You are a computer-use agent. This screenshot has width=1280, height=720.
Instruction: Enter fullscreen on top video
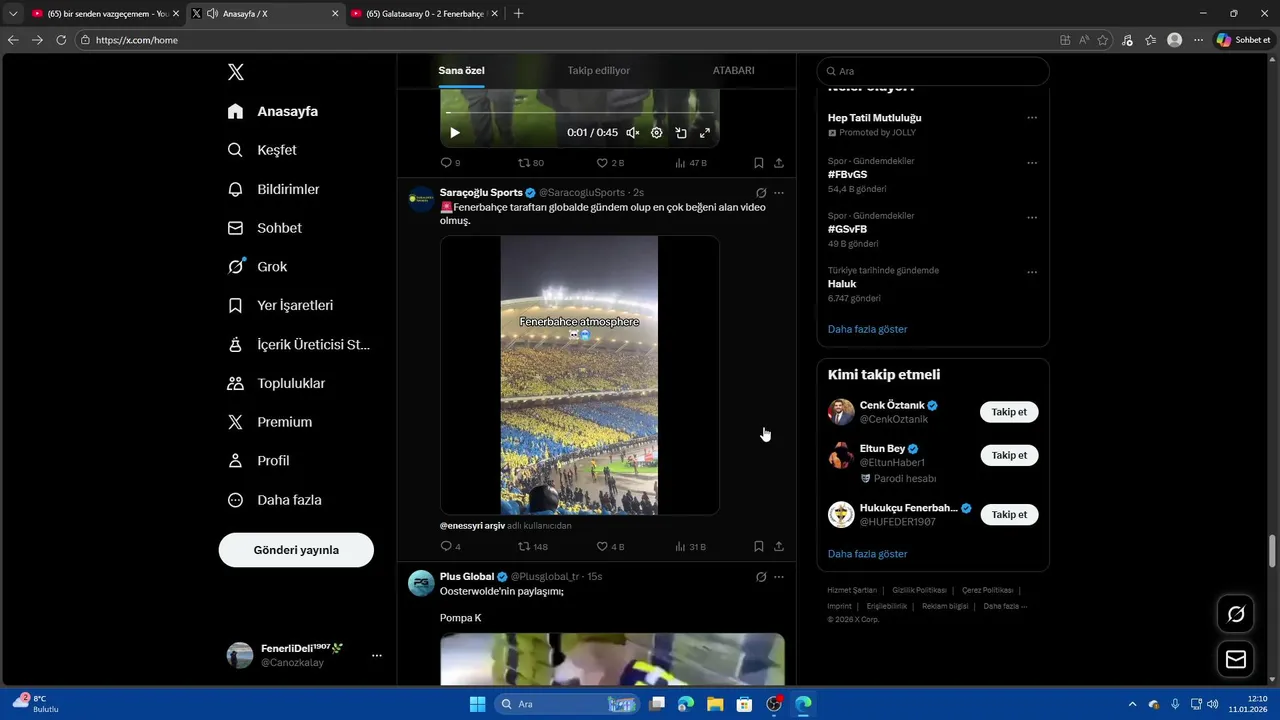[x=705, y=133]
